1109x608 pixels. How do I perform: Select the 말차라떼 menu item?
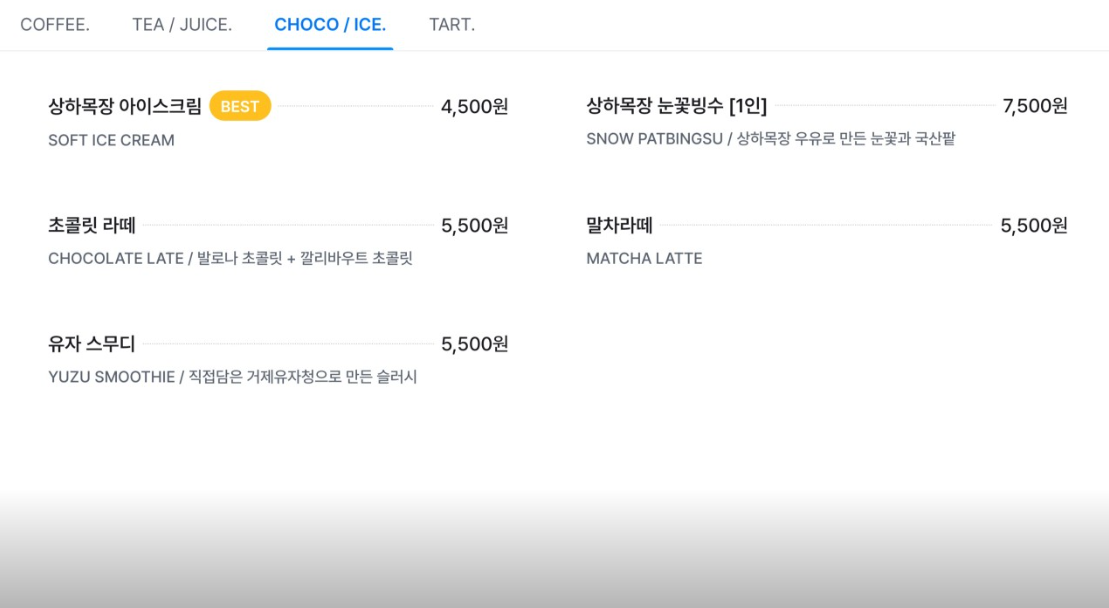click(x=620, y=226)
